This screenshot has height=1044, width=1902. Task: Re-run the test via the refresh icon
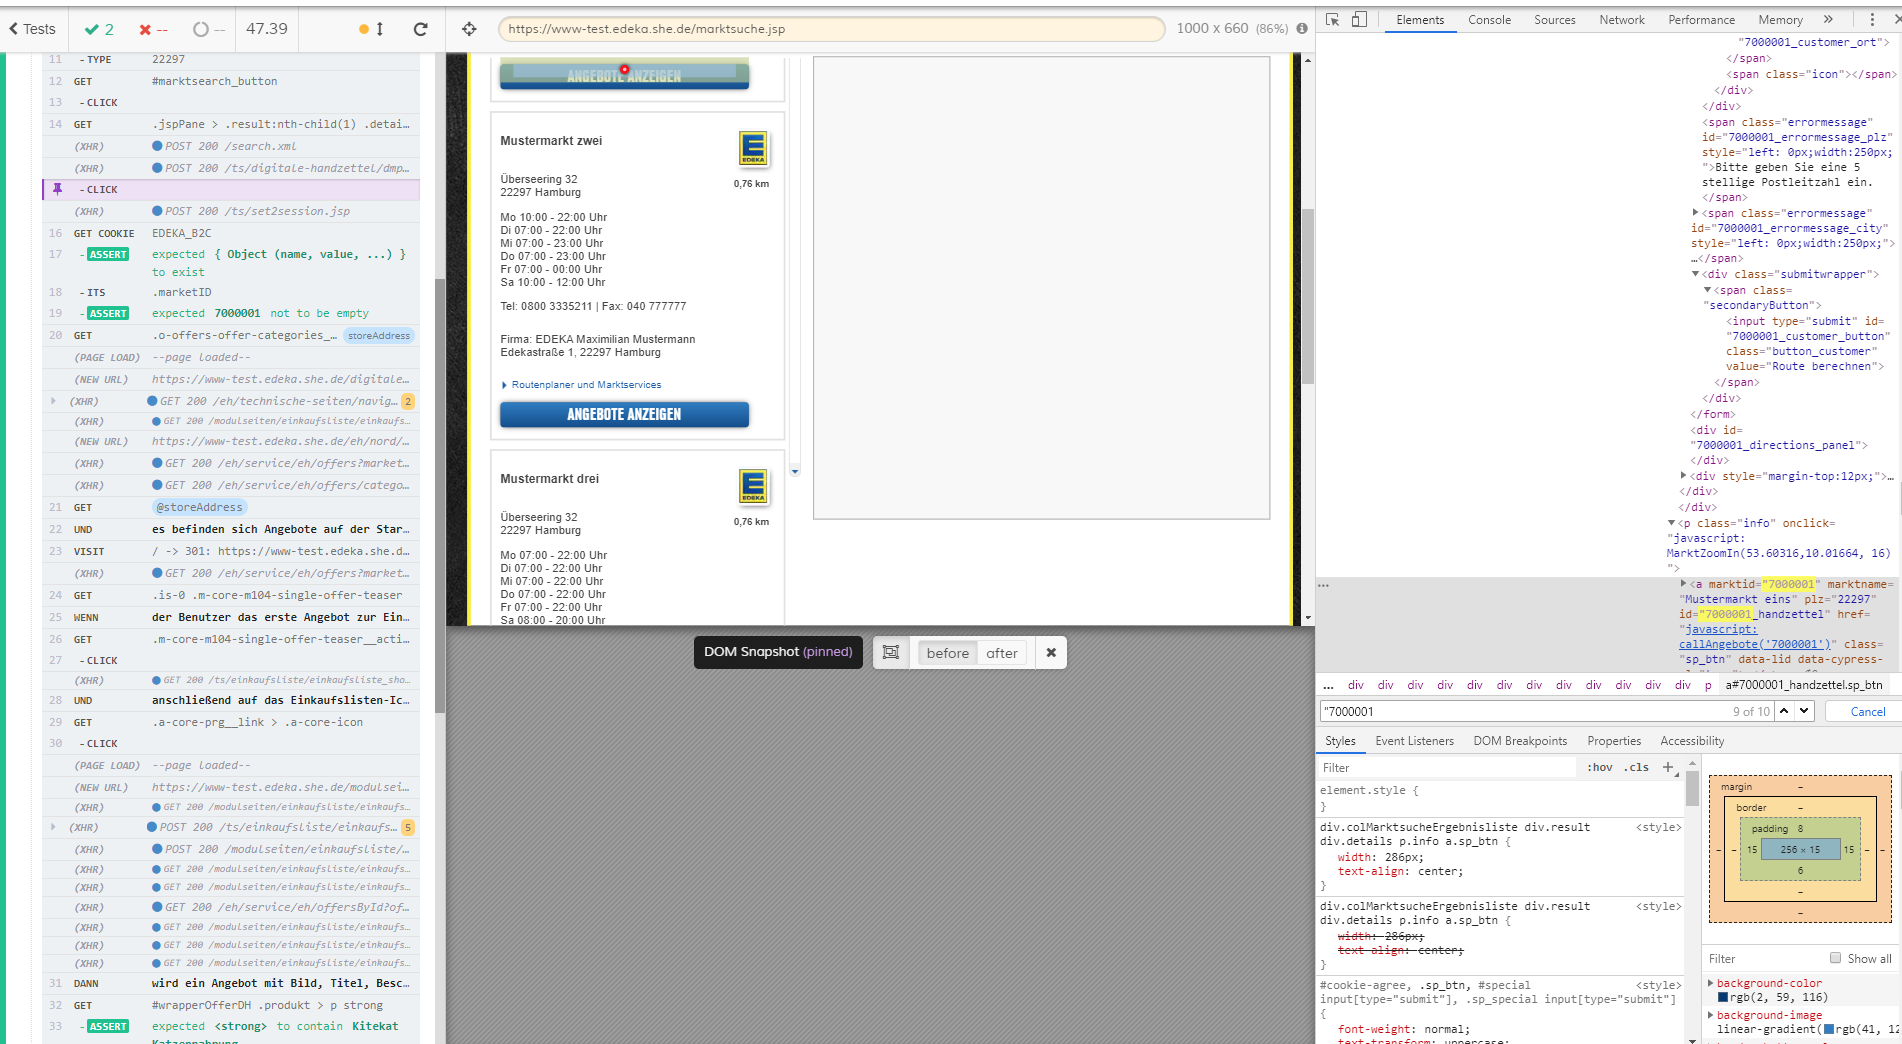pyautogui.click(x=419, y=29)
